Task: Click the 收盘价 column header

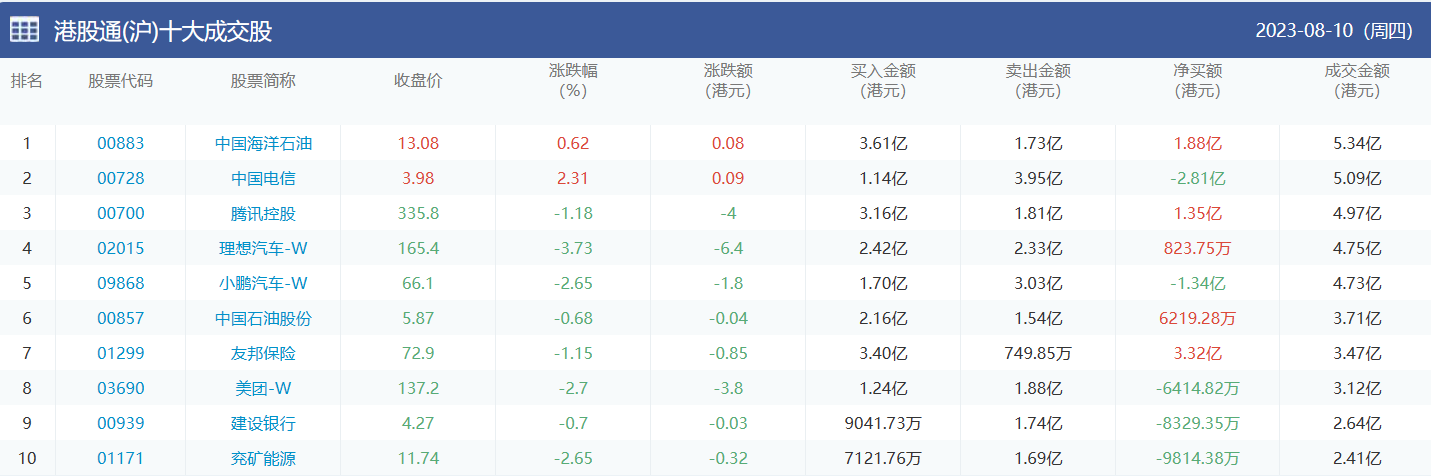Action: click(x=418, y=81)
